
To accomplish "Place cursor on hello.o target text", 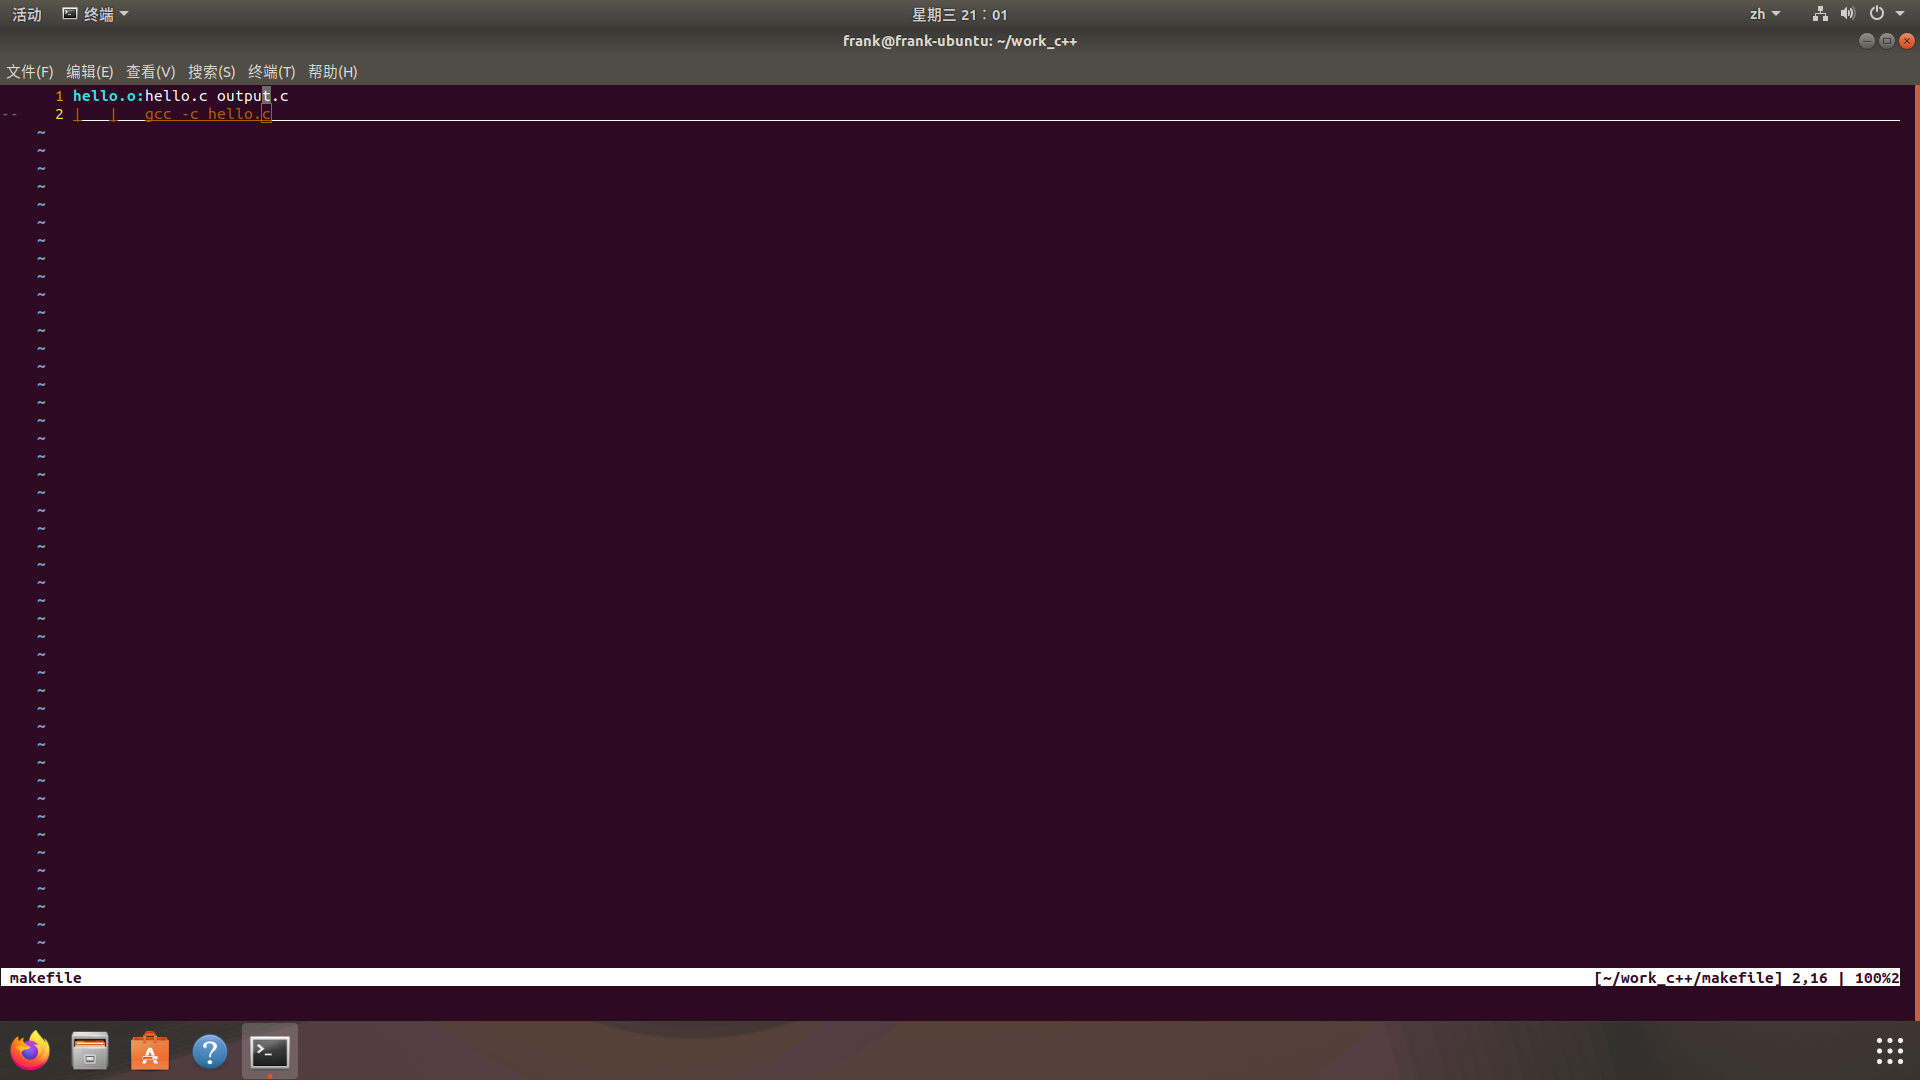I will click(104, 96).
